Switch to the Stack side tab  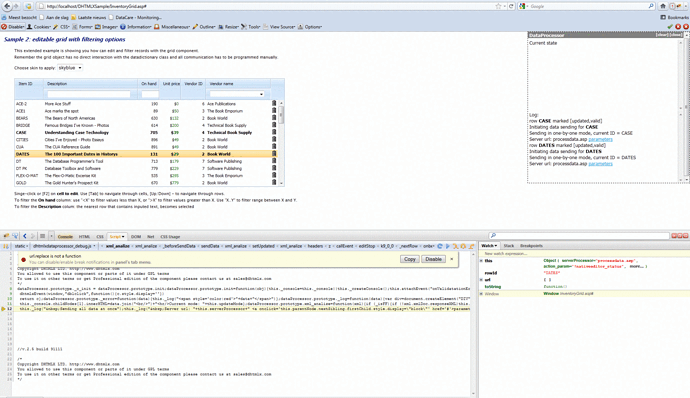point(509,246)
